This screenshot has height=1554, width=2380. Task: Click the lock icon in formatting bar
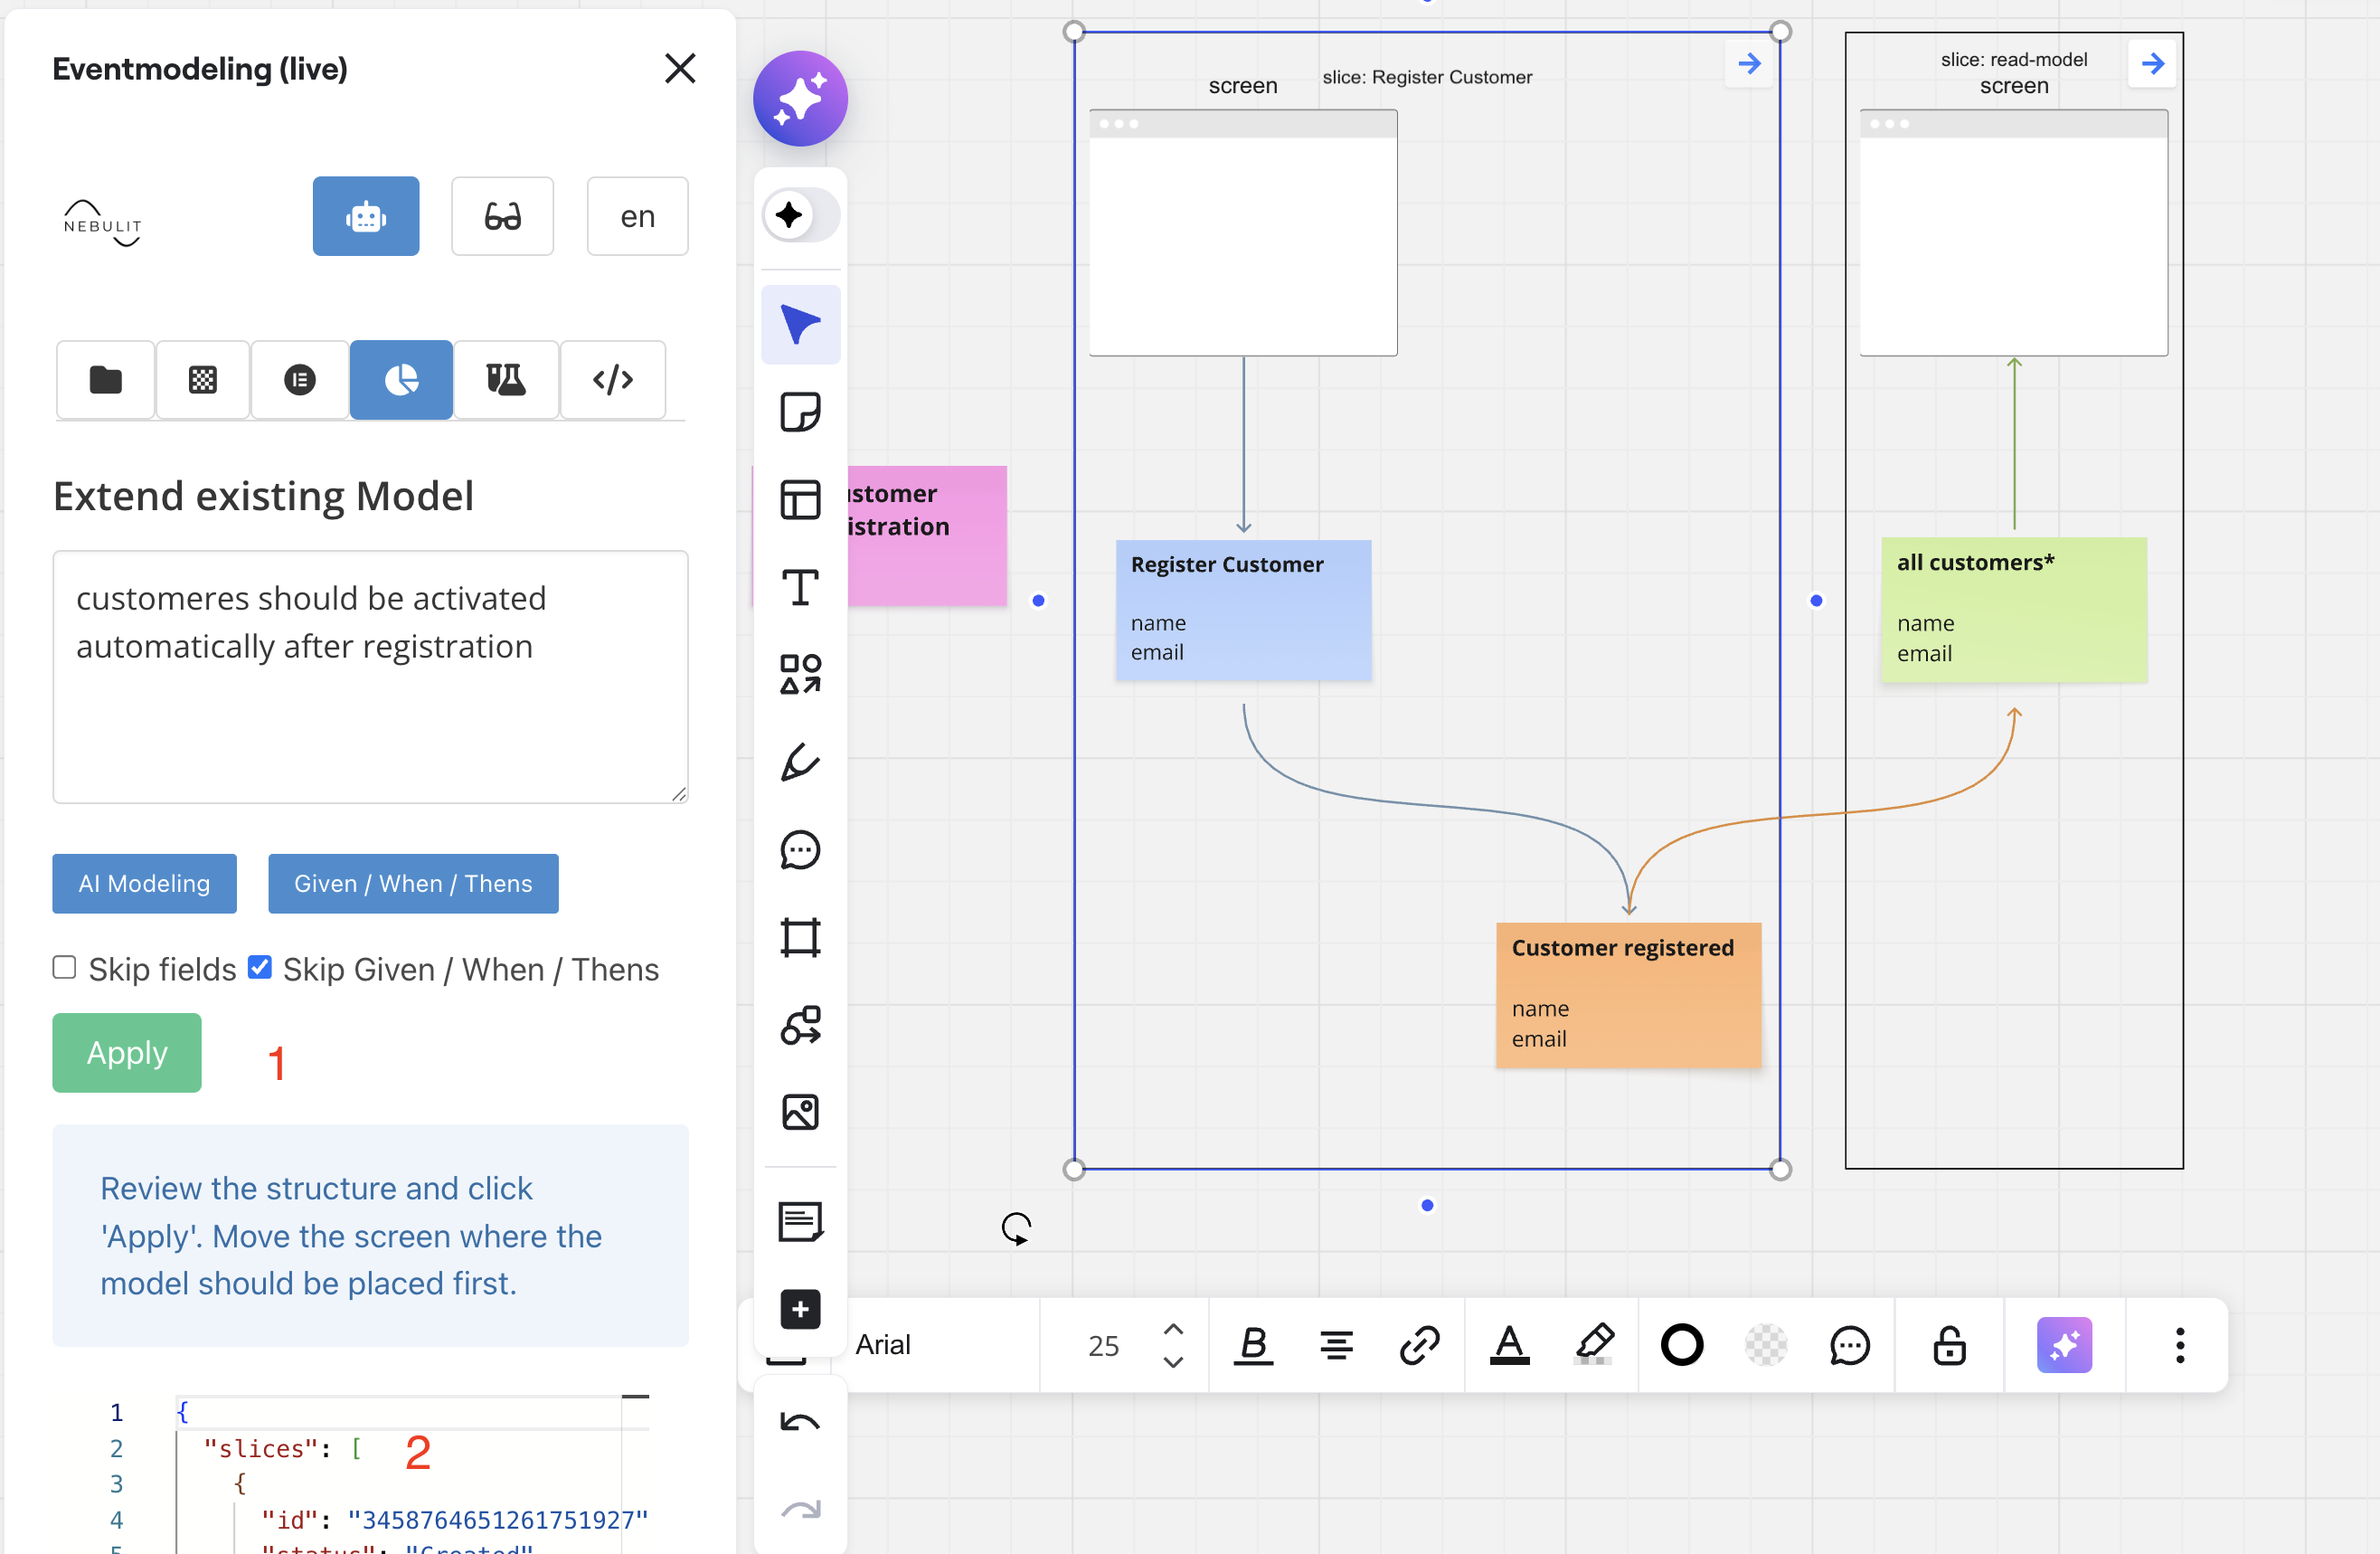coord(1949,1345)
